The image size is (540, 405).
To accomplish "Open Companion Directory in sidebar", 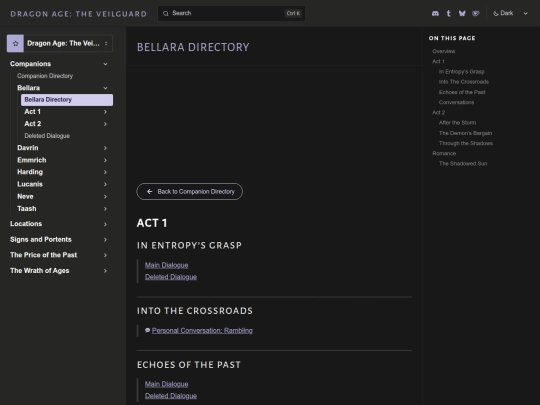I will tap(45, 76).
